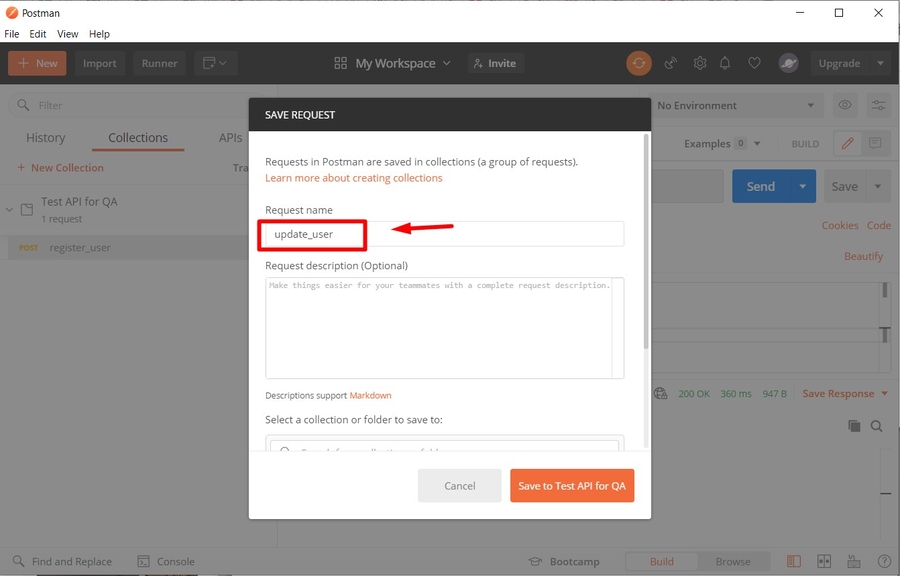View notifications via bell icon

(726, 63)
